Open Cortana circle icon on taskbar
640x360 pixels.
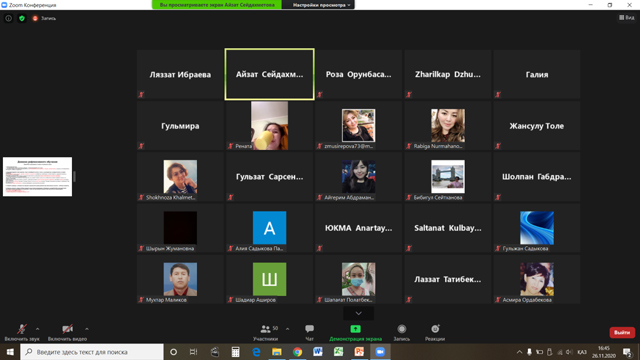[x=173, y=352]
